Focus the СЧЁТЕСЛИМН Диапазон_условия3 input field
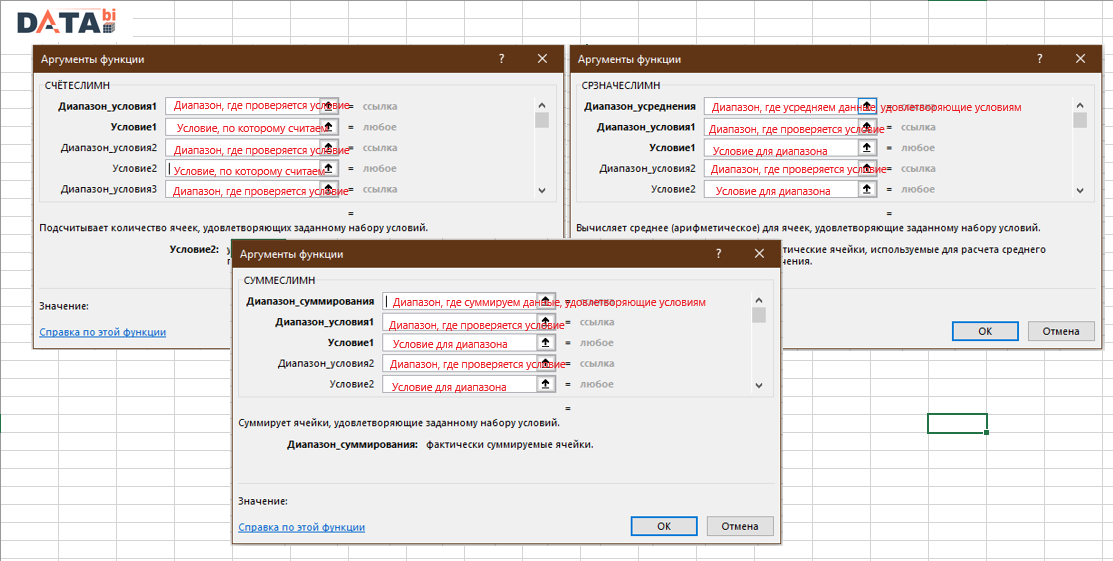 (x=243, y=189)
